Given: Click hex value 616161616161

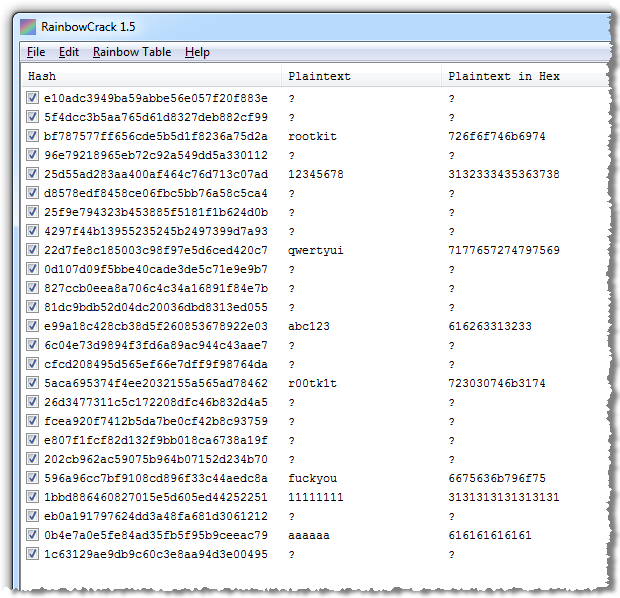Looking at the screenshot, I should [490, 535].
